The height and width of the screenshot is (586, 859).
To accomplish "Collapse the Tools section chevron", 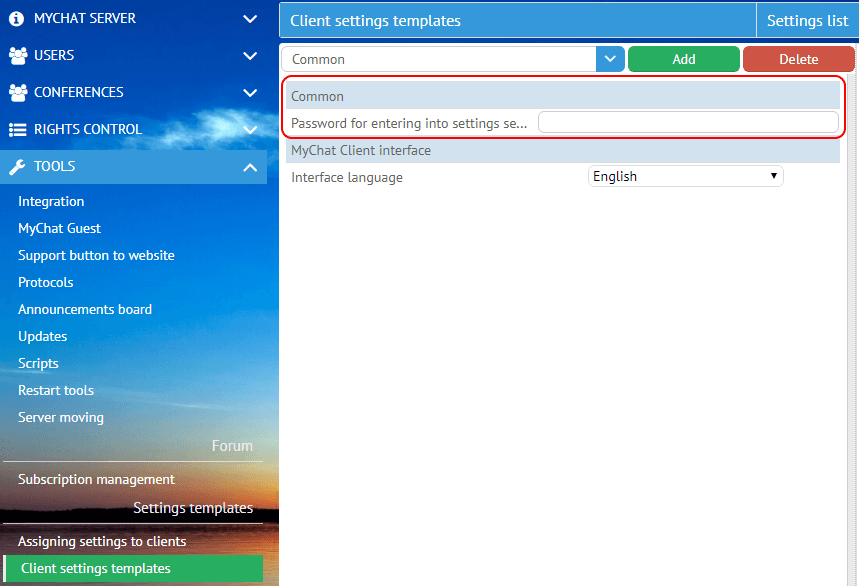I will 250,166.
